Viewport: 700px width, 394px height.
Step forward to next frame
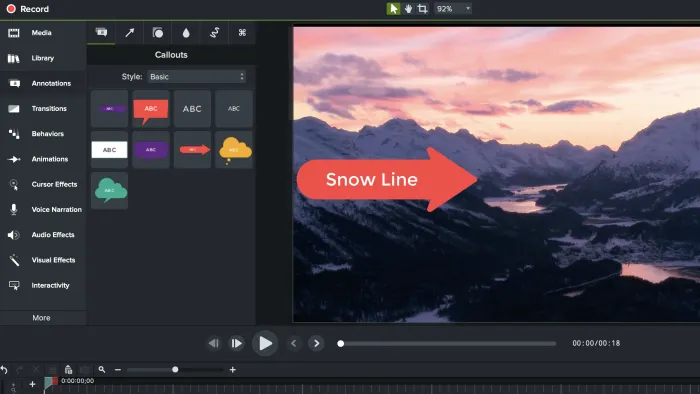(236, 343)
